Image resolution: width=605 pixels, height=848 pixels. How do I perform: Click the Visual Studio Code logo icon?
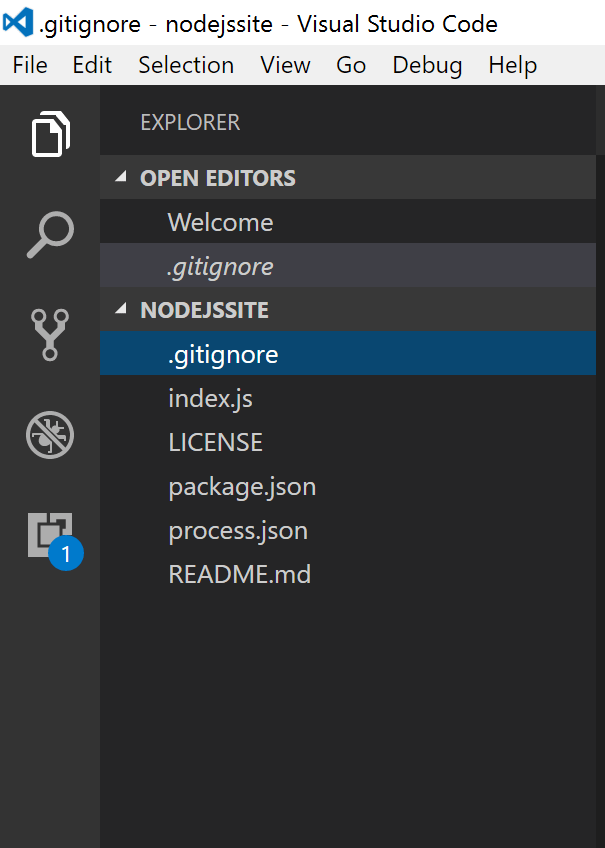[x=18, y=22]
